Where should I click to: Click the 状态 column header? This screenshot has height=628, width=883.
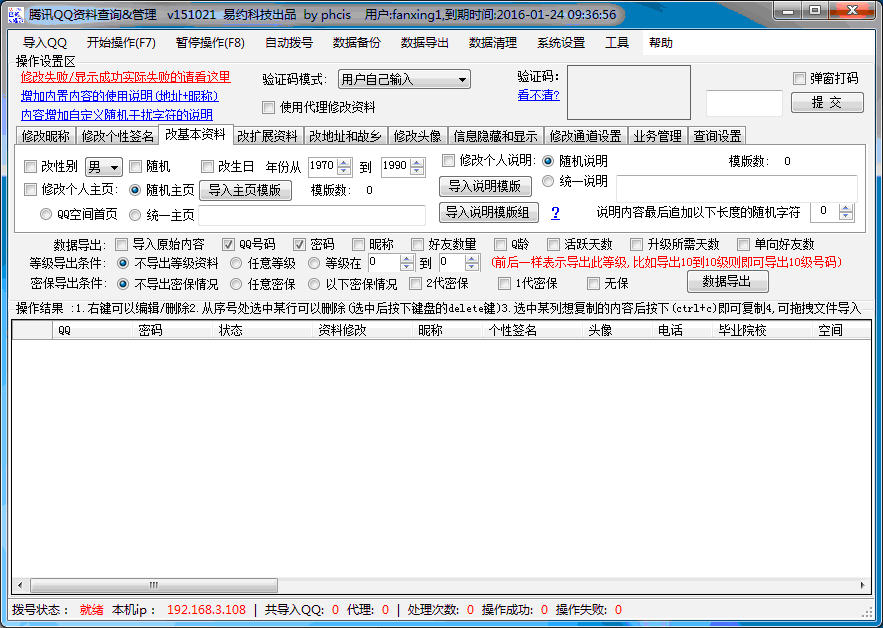(261, 331)
